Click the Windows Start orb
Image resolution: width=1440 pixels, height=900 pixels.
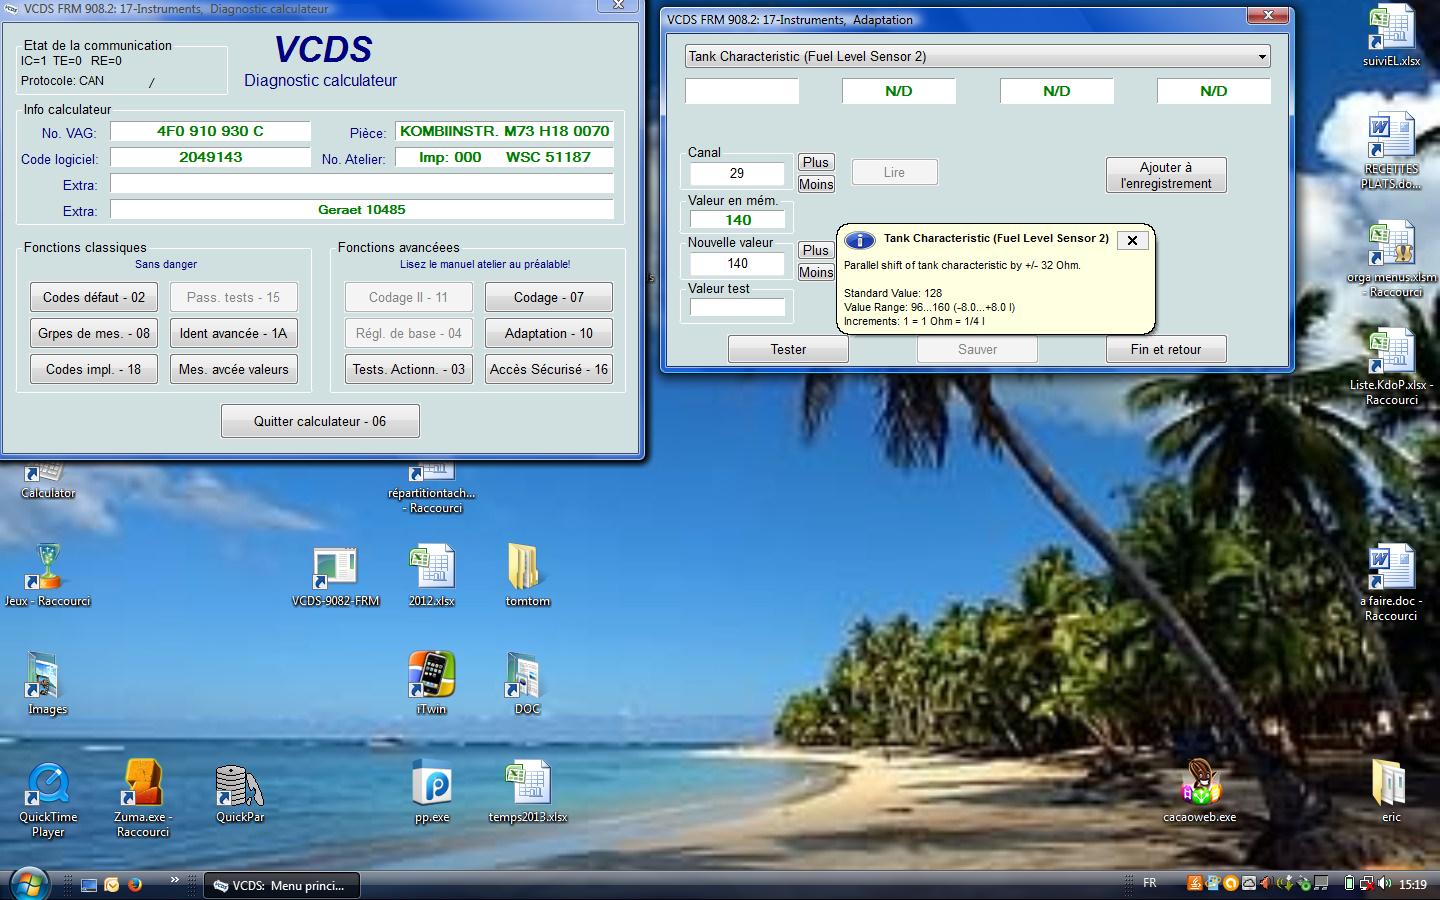point(29,884)
